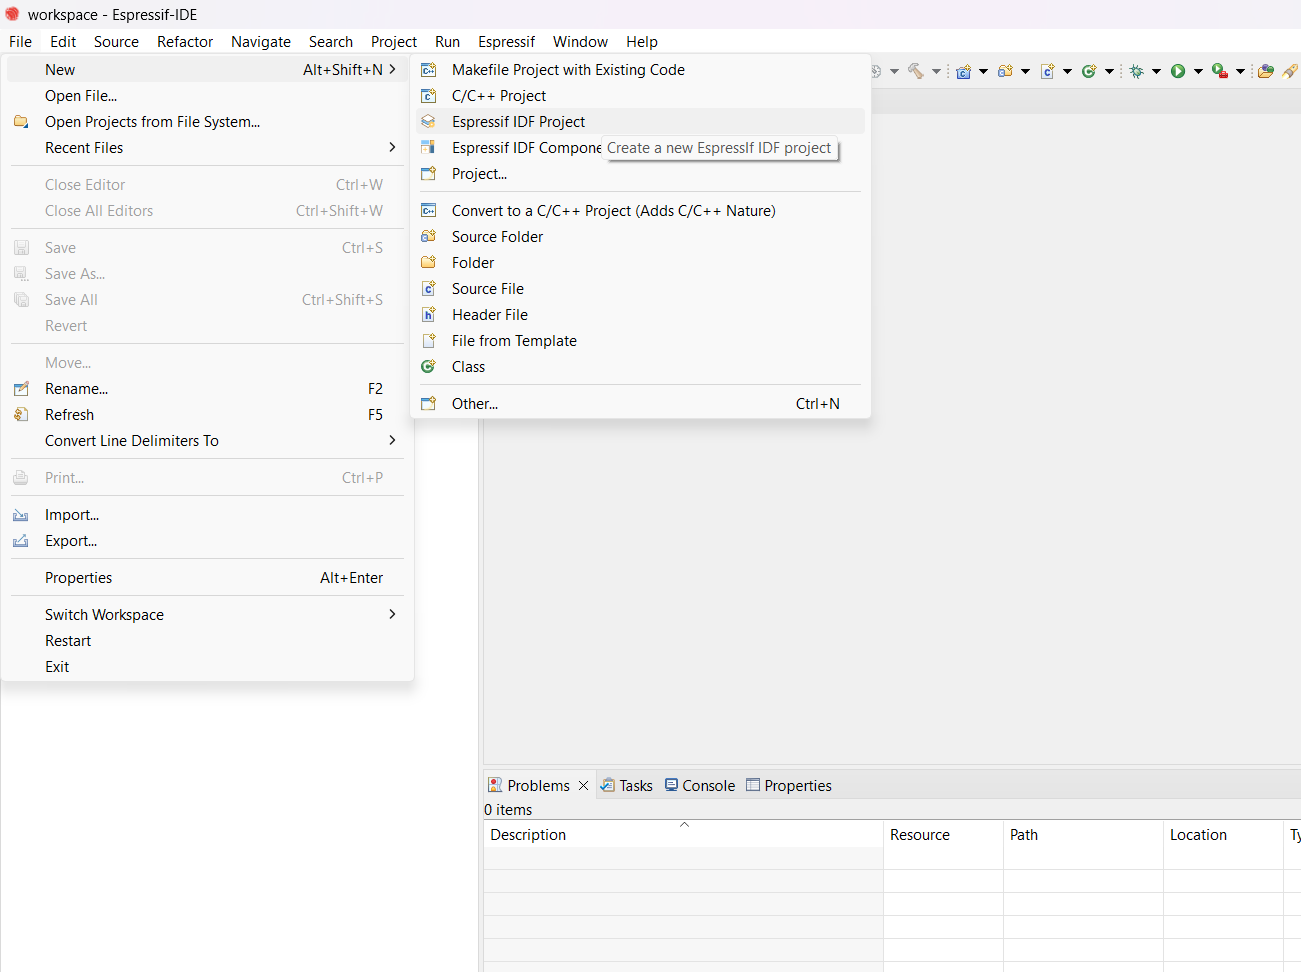This screenshot has height=972, width=1301.
Task: Choose Restart in File menu
Action: coord(207,641)
